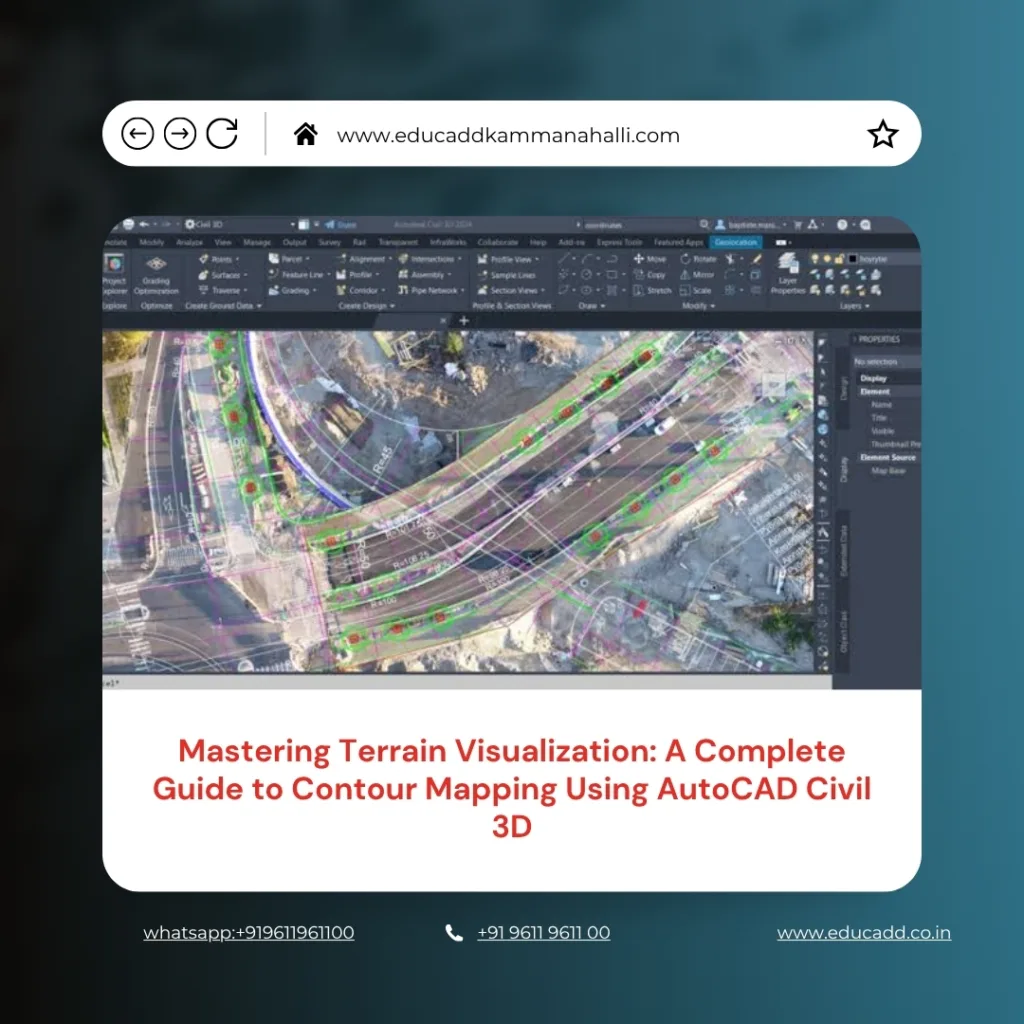
Task: Select the Scale tool
Action: click(696, 290)
